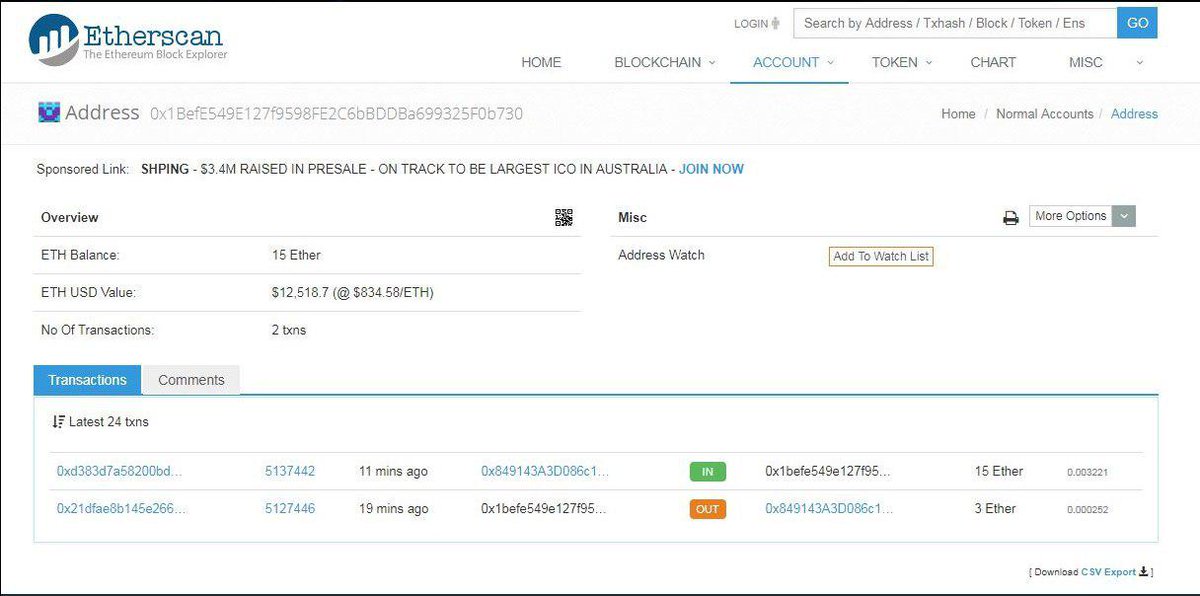Image resolution: width=1200 pixels, height=596 pixels.
Task: Open the address QR code icon
Action: coord(564,217)
